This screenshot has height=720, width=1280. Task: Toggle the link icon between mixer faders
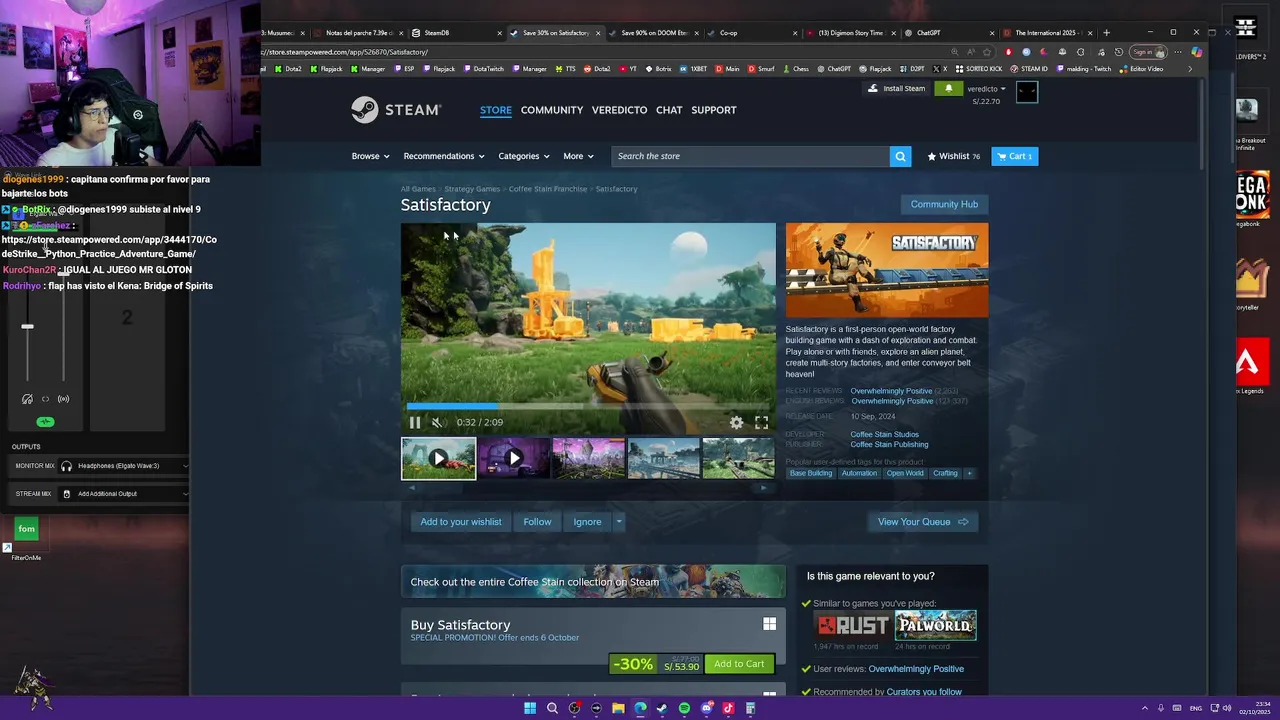[45, 399]
